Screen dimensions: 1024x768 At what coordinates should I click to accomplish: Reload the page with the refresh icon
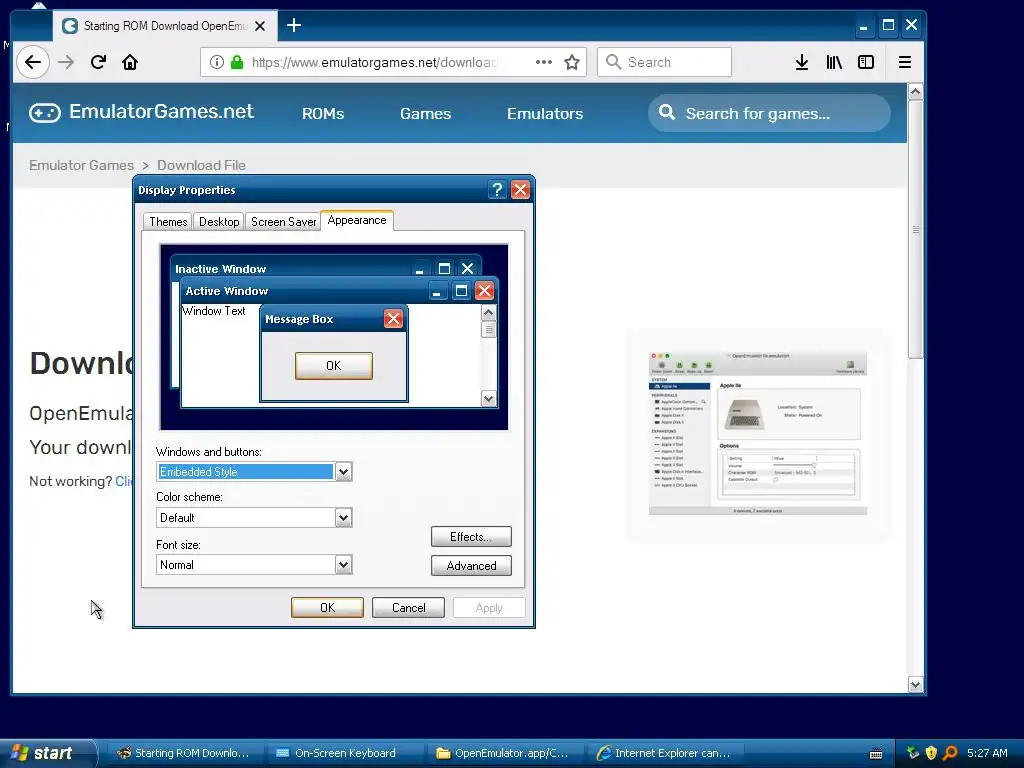pyautogui.click(x=99, y=62)
